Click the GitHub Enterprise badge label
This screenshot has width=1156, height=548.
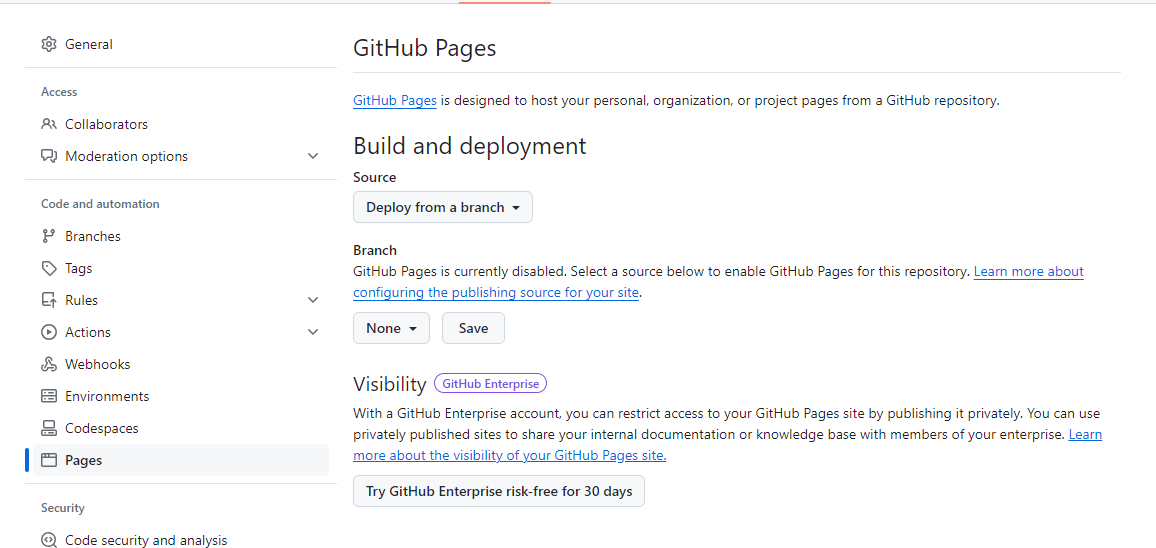click(490, 384)
